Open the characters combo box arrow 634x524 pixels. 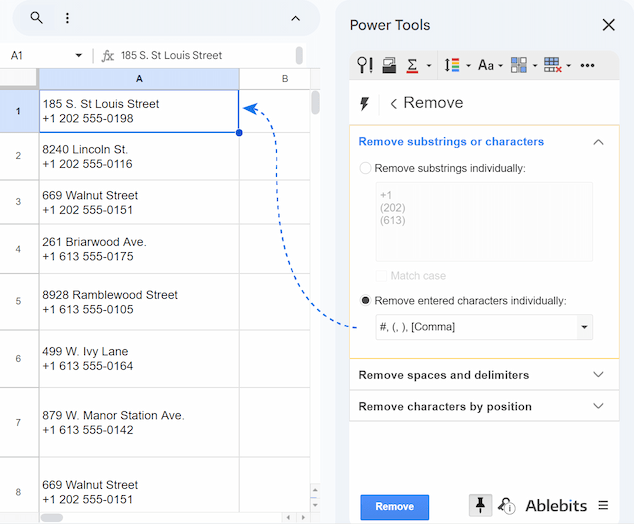tap(584, 327)
